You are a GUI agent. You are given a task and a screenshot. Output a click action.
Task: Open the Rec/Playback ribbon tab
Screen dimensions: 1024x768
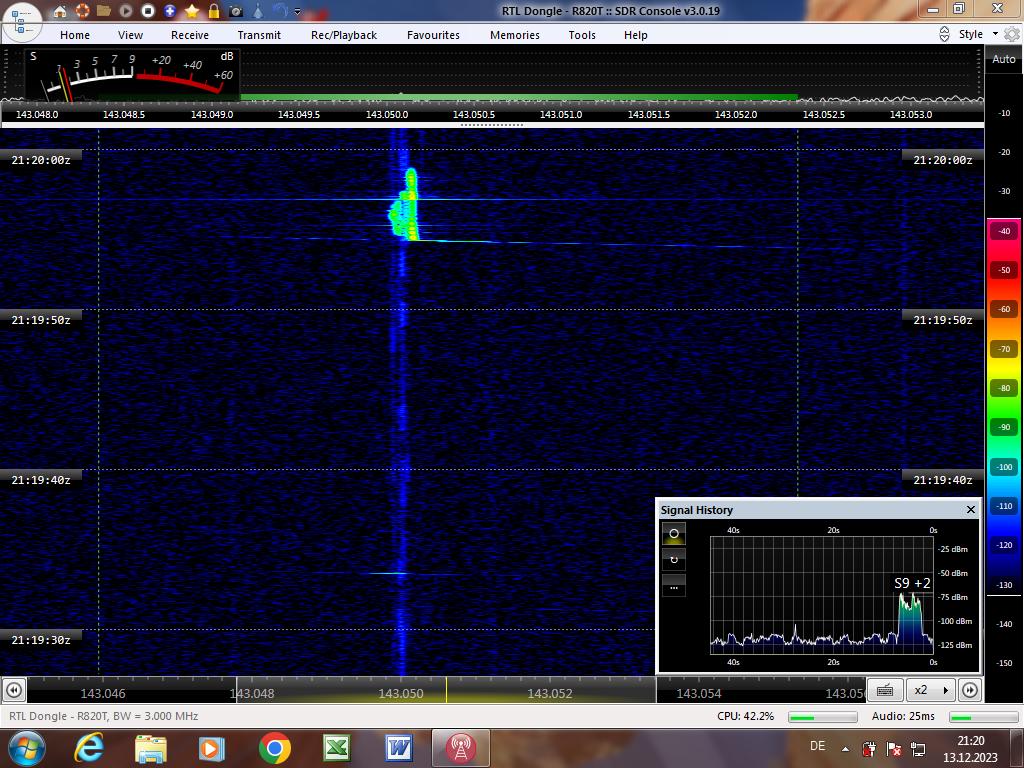[x=344, y=35]
